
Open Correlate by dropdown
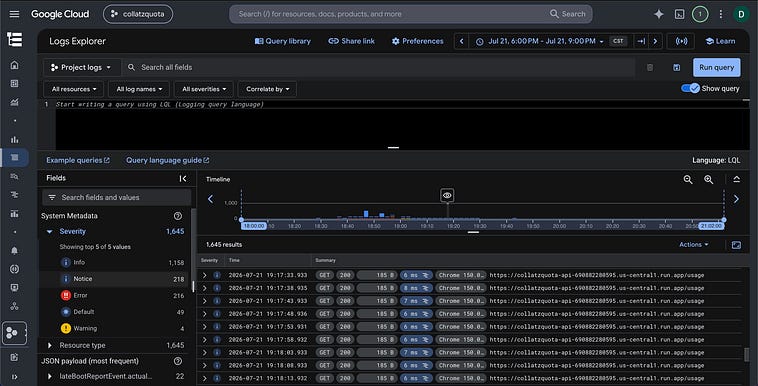[267, 89]
